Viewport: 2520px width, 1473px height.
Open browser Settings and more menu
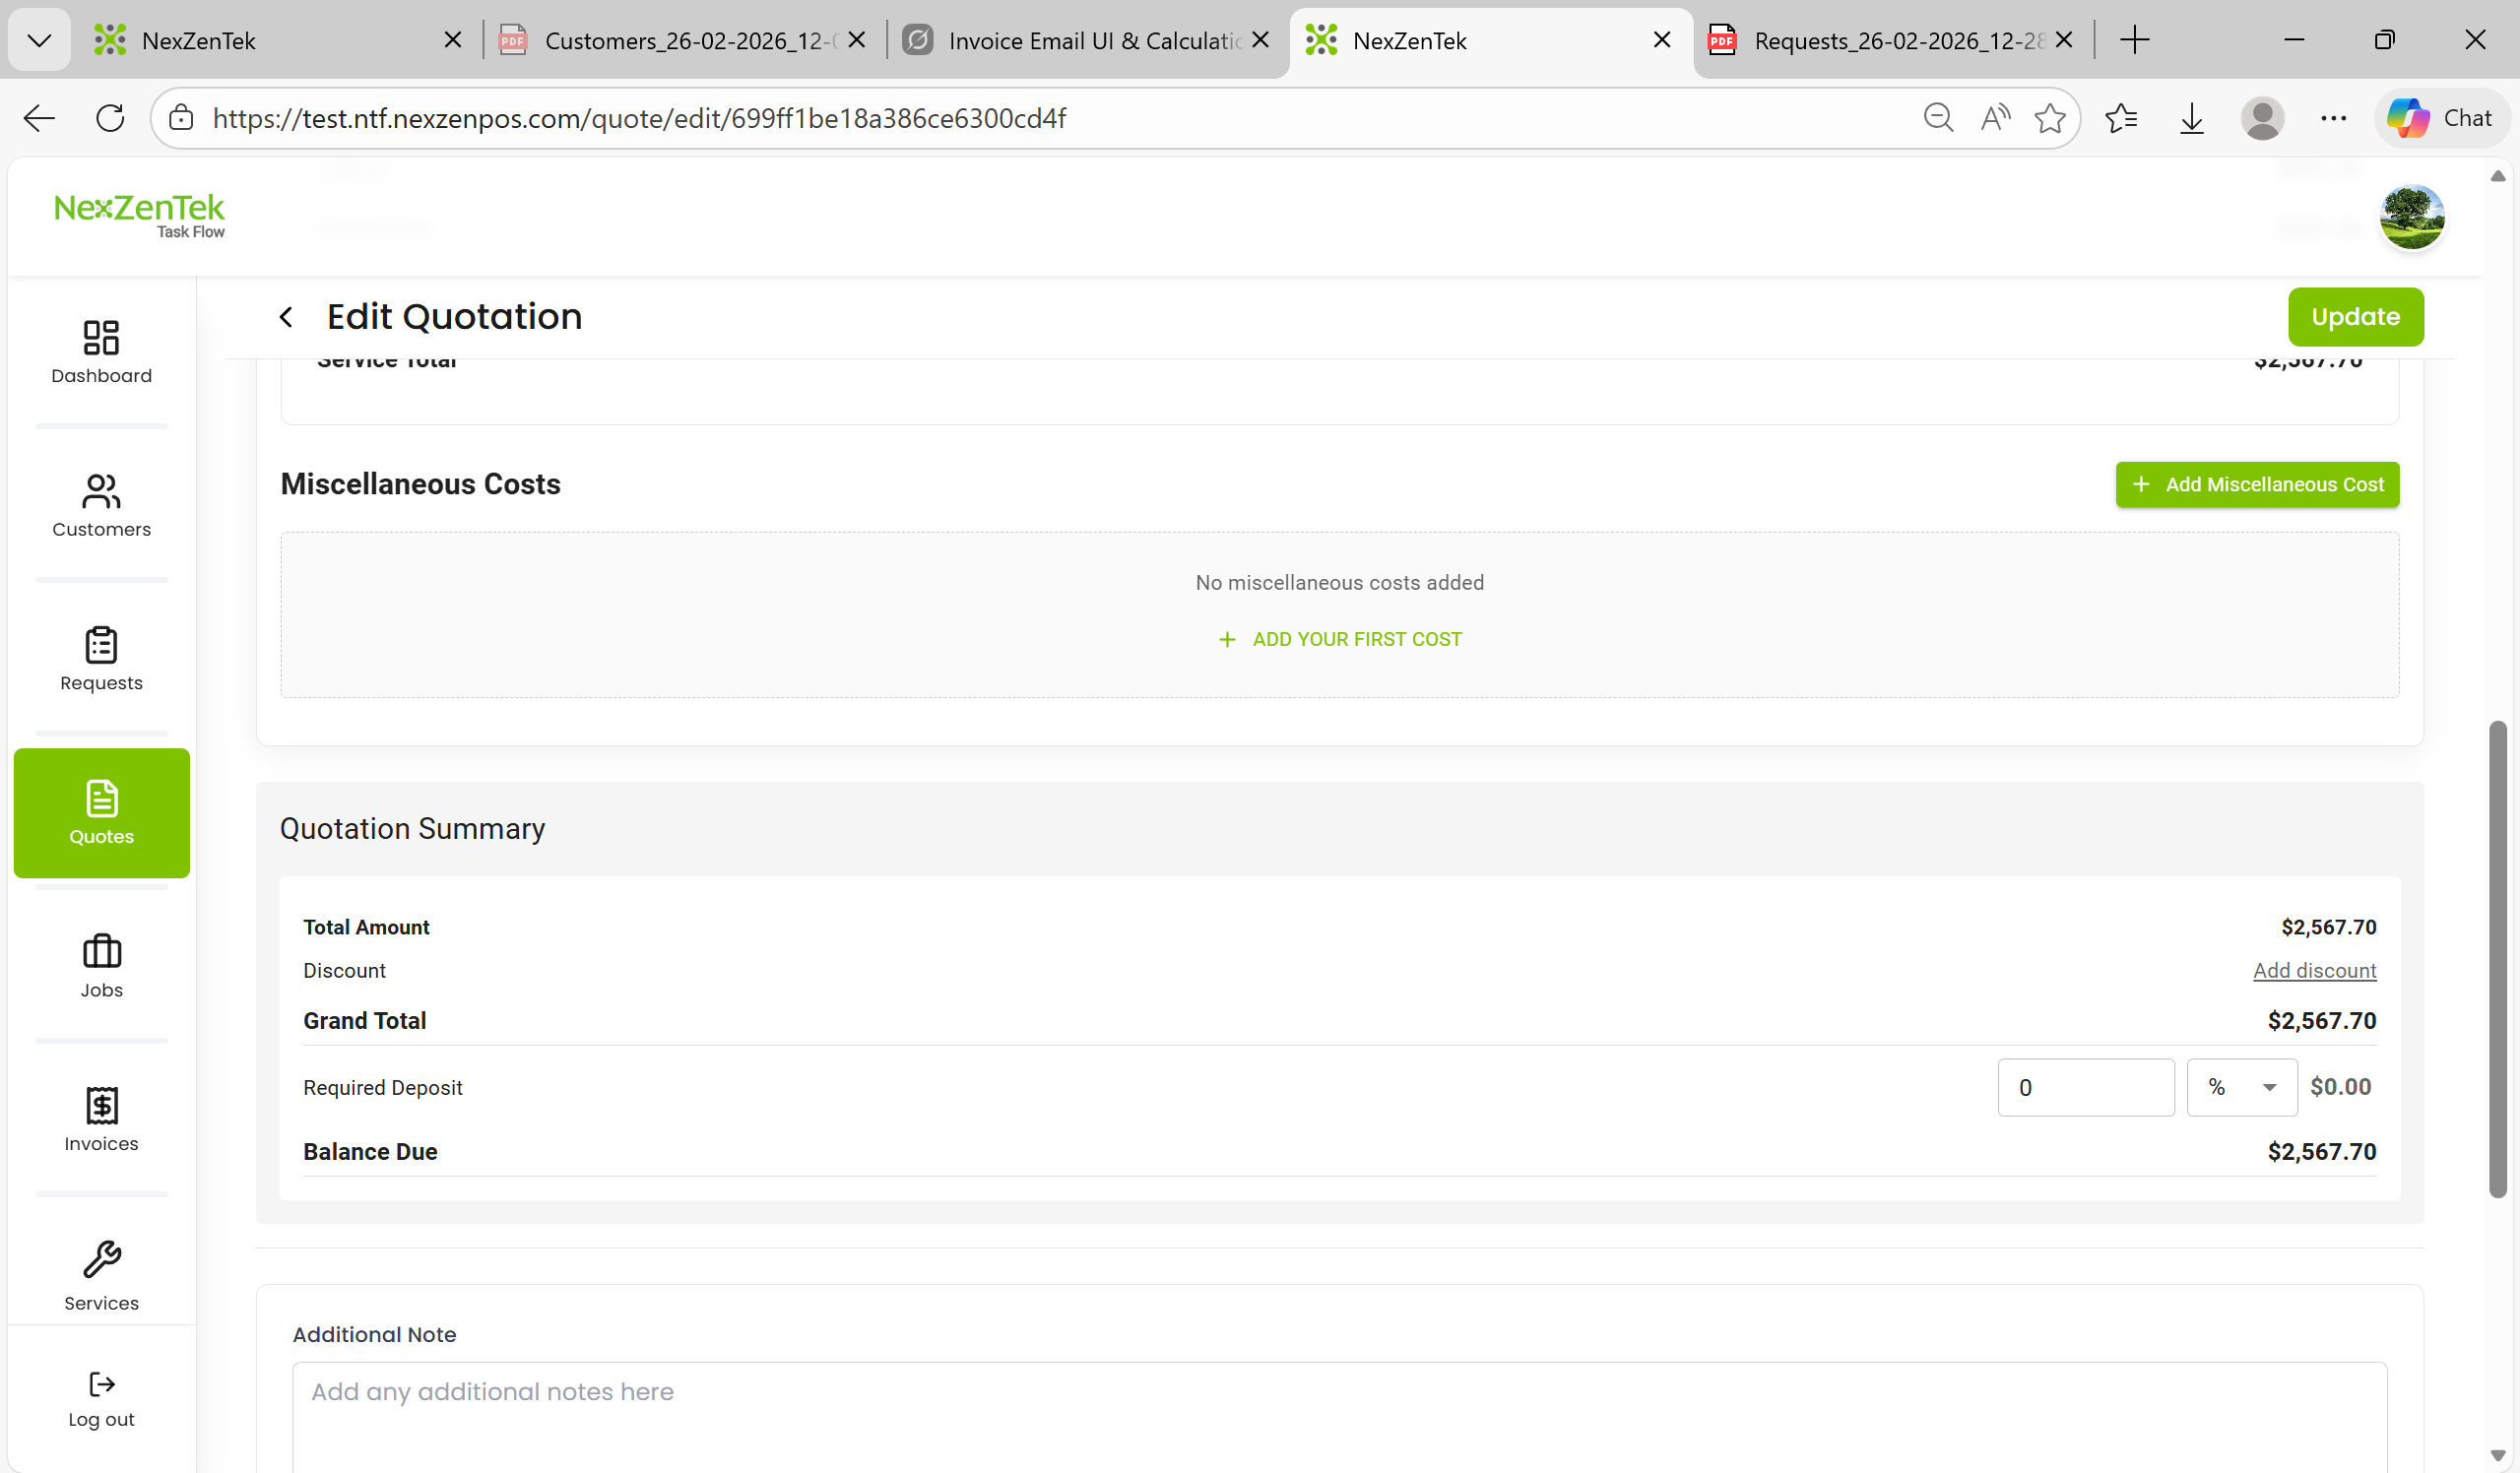(2333, 118)
